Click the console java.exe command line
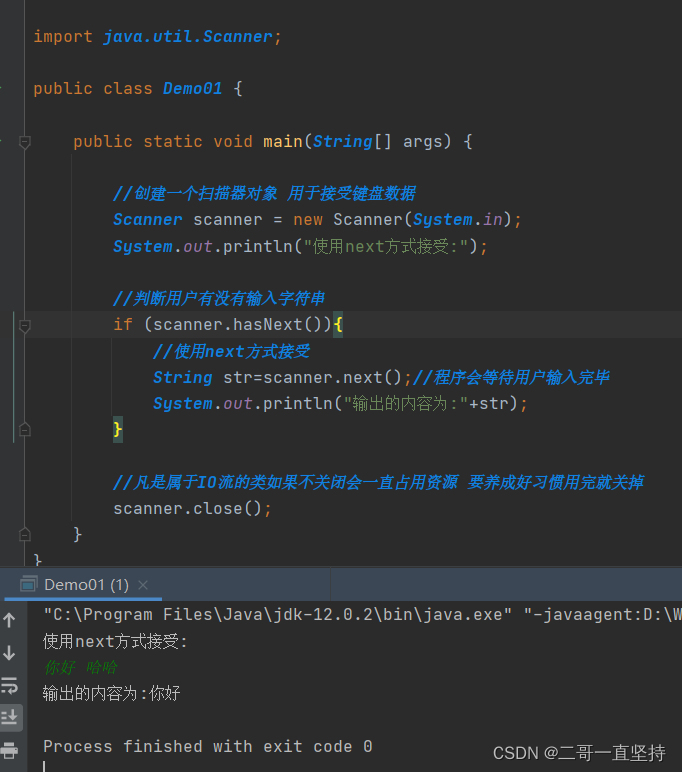Screen dimensions: 682x772 coord(362,614)
